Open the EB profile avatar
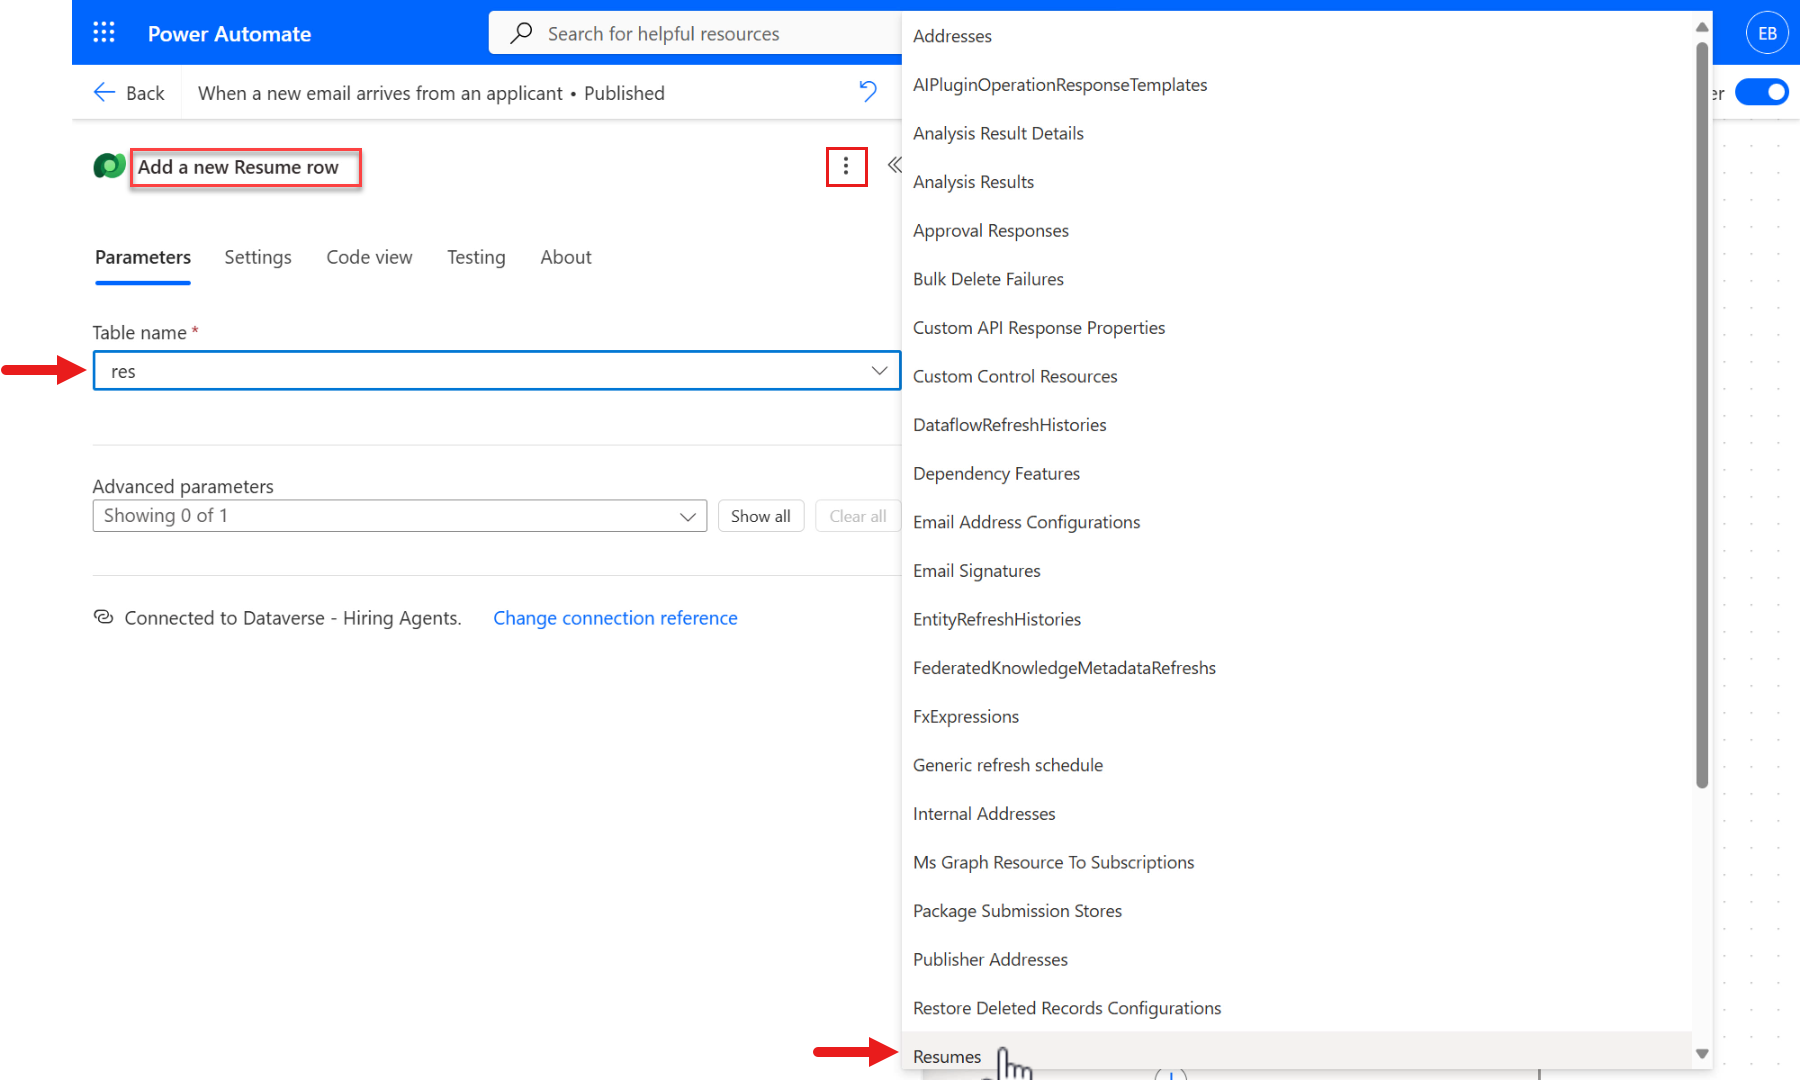This screenshot has width=1800, height=1080. click(1766, 32)
